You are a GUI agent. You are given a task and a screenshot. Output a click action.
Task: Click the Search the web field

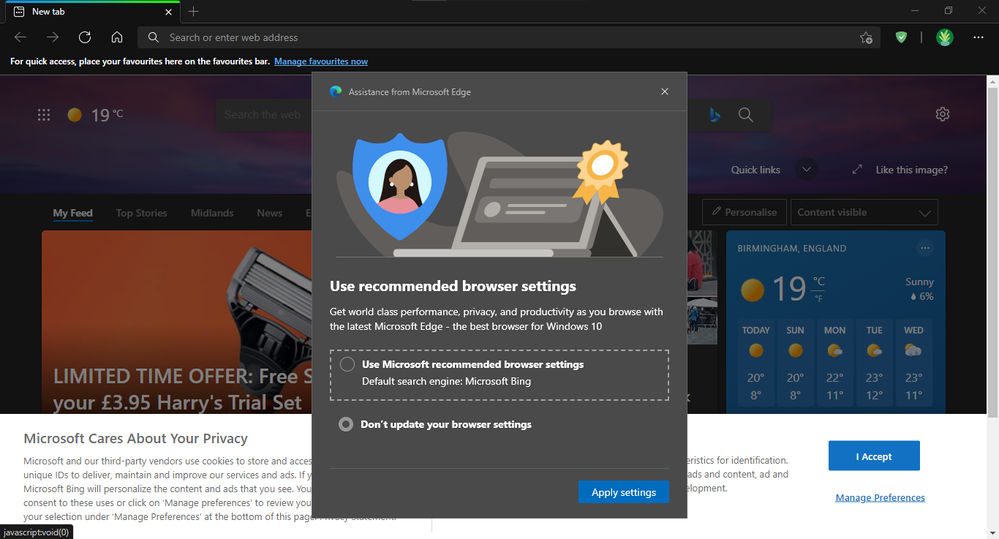pos(264,115)
